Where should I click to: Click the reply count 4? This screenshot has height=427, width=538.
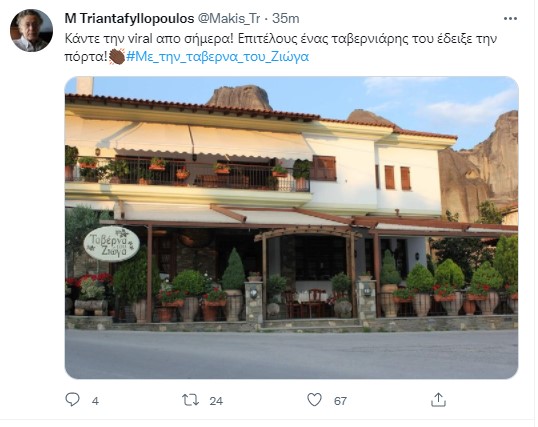(x=95, y=401)
